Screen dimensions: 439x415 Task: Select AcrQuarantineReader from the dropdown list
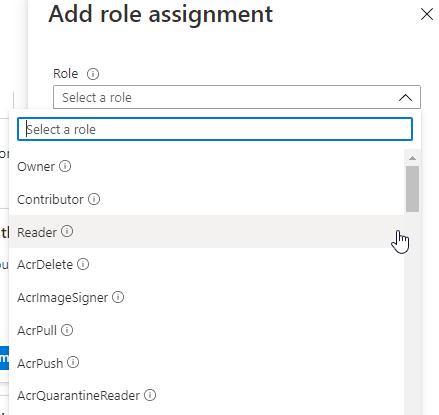pos(206,395)
